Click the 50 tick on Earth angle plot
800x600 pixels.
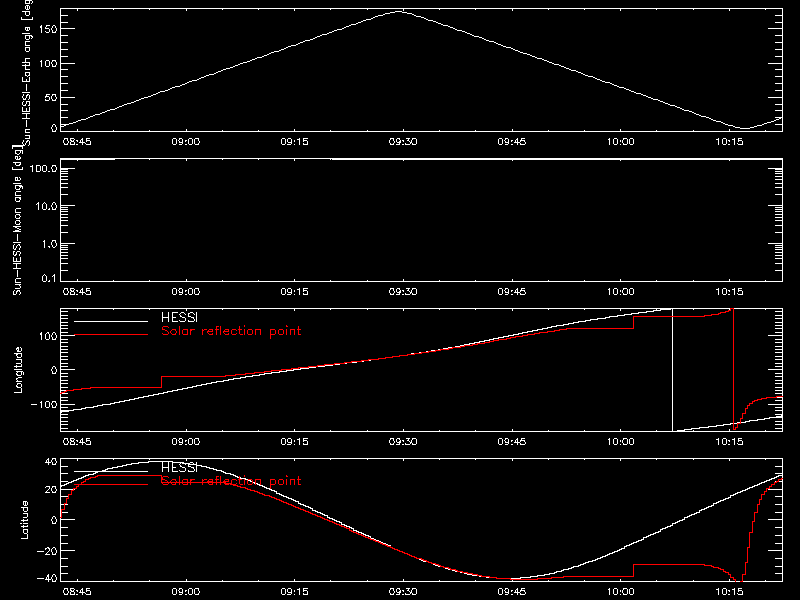[x=51, y=97]
